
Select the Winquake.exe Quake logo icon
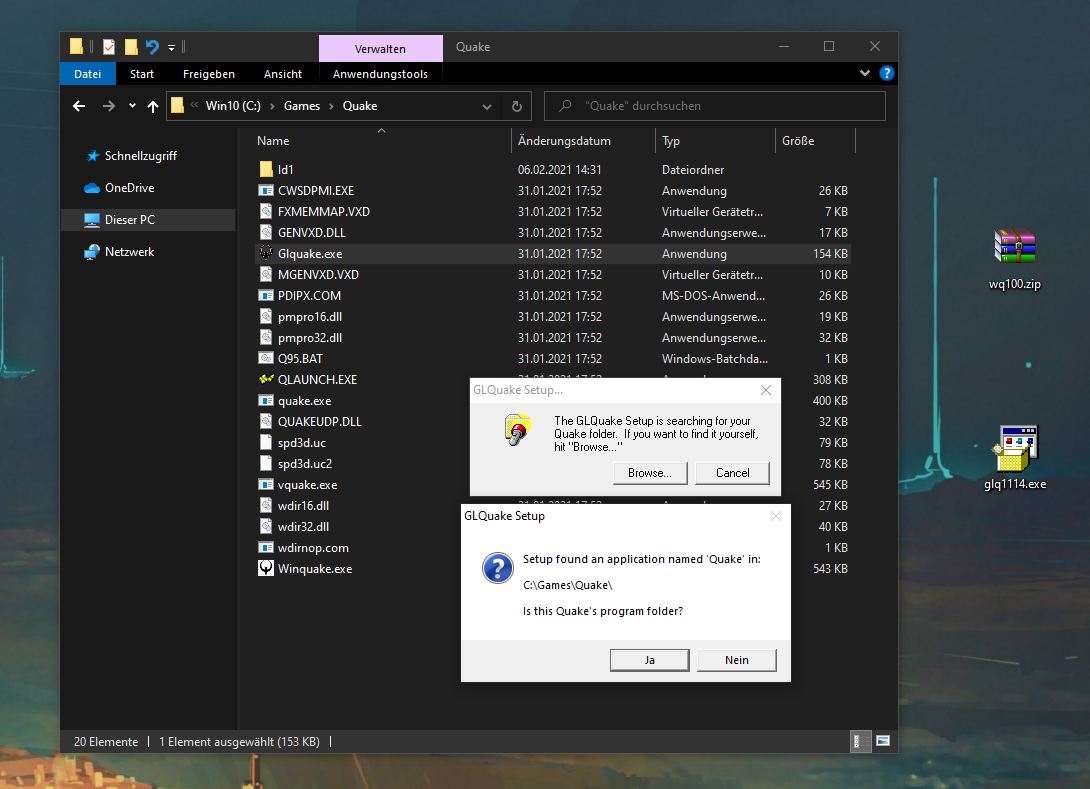coord(266,568)
